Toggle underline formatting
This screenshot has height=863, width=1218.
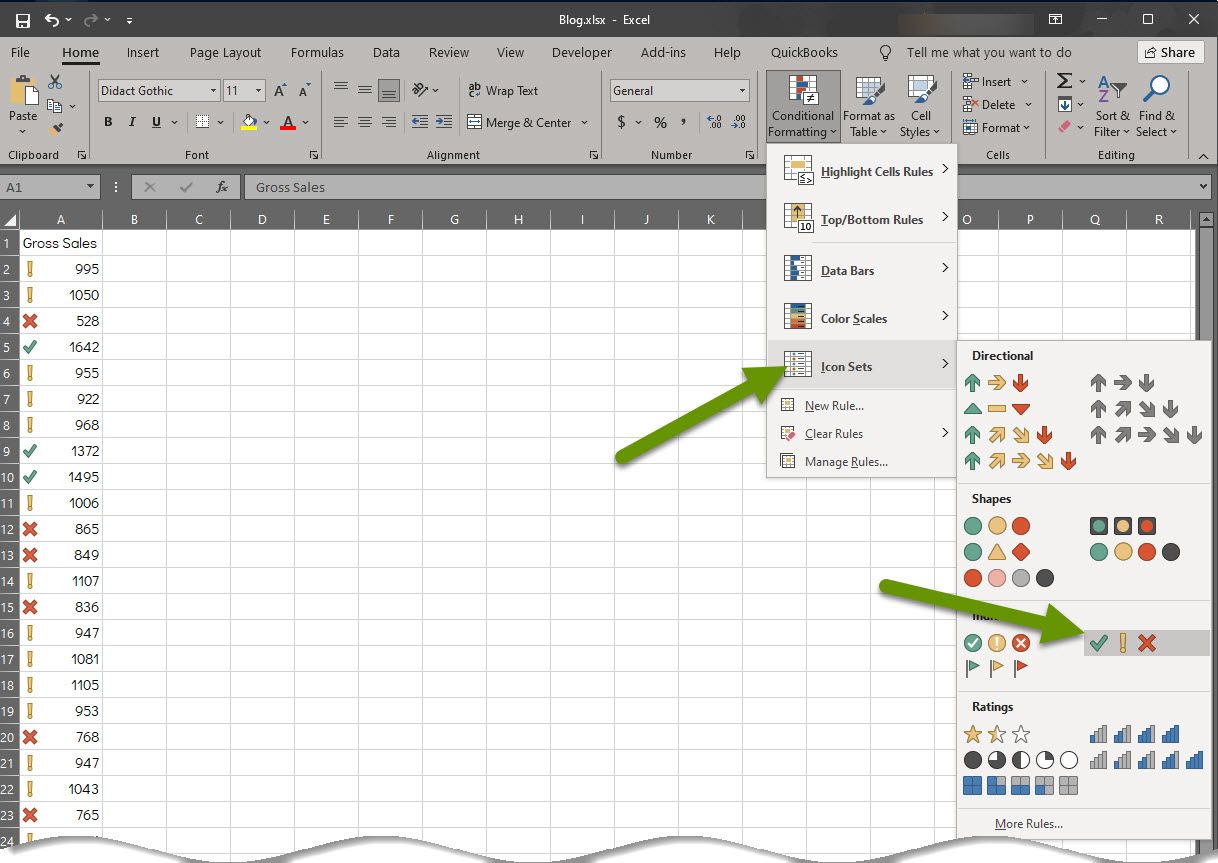pyautogui.click(x=157, y=121)
